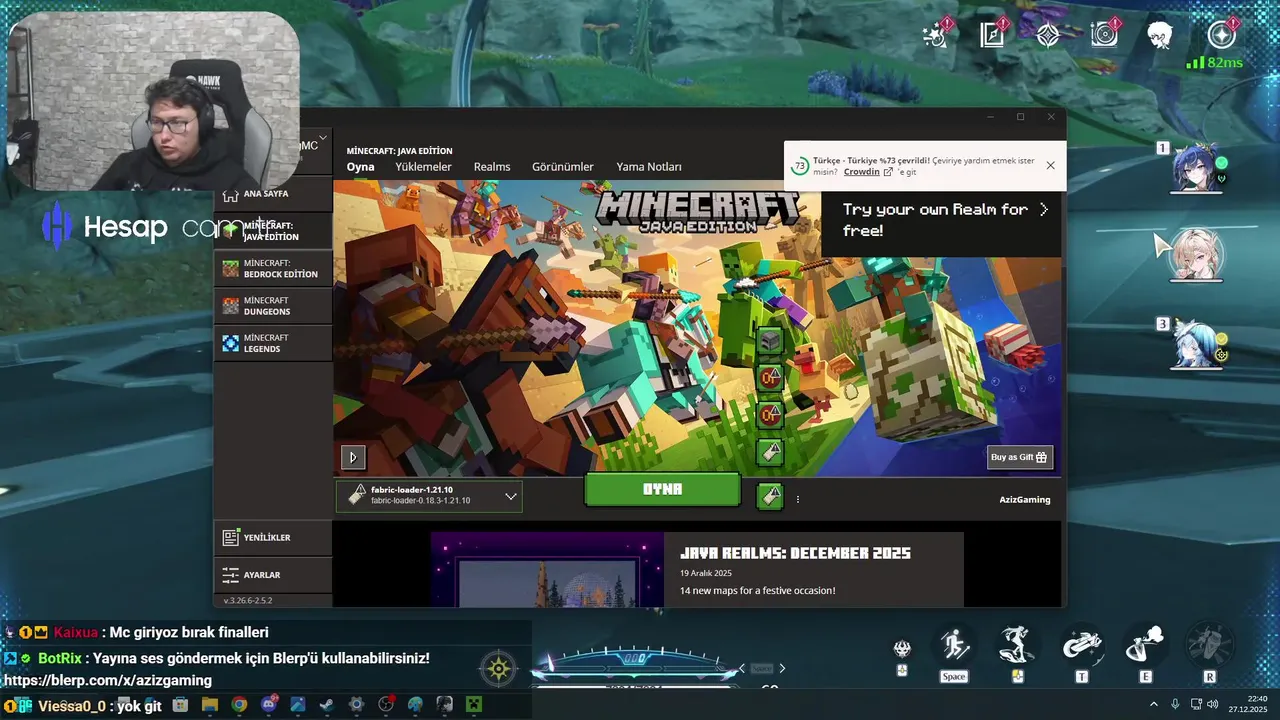Click the launcher version text v.3.26.6-2.5.2
The width and height of the screenshot is (1280, 720).
point(248,601)
